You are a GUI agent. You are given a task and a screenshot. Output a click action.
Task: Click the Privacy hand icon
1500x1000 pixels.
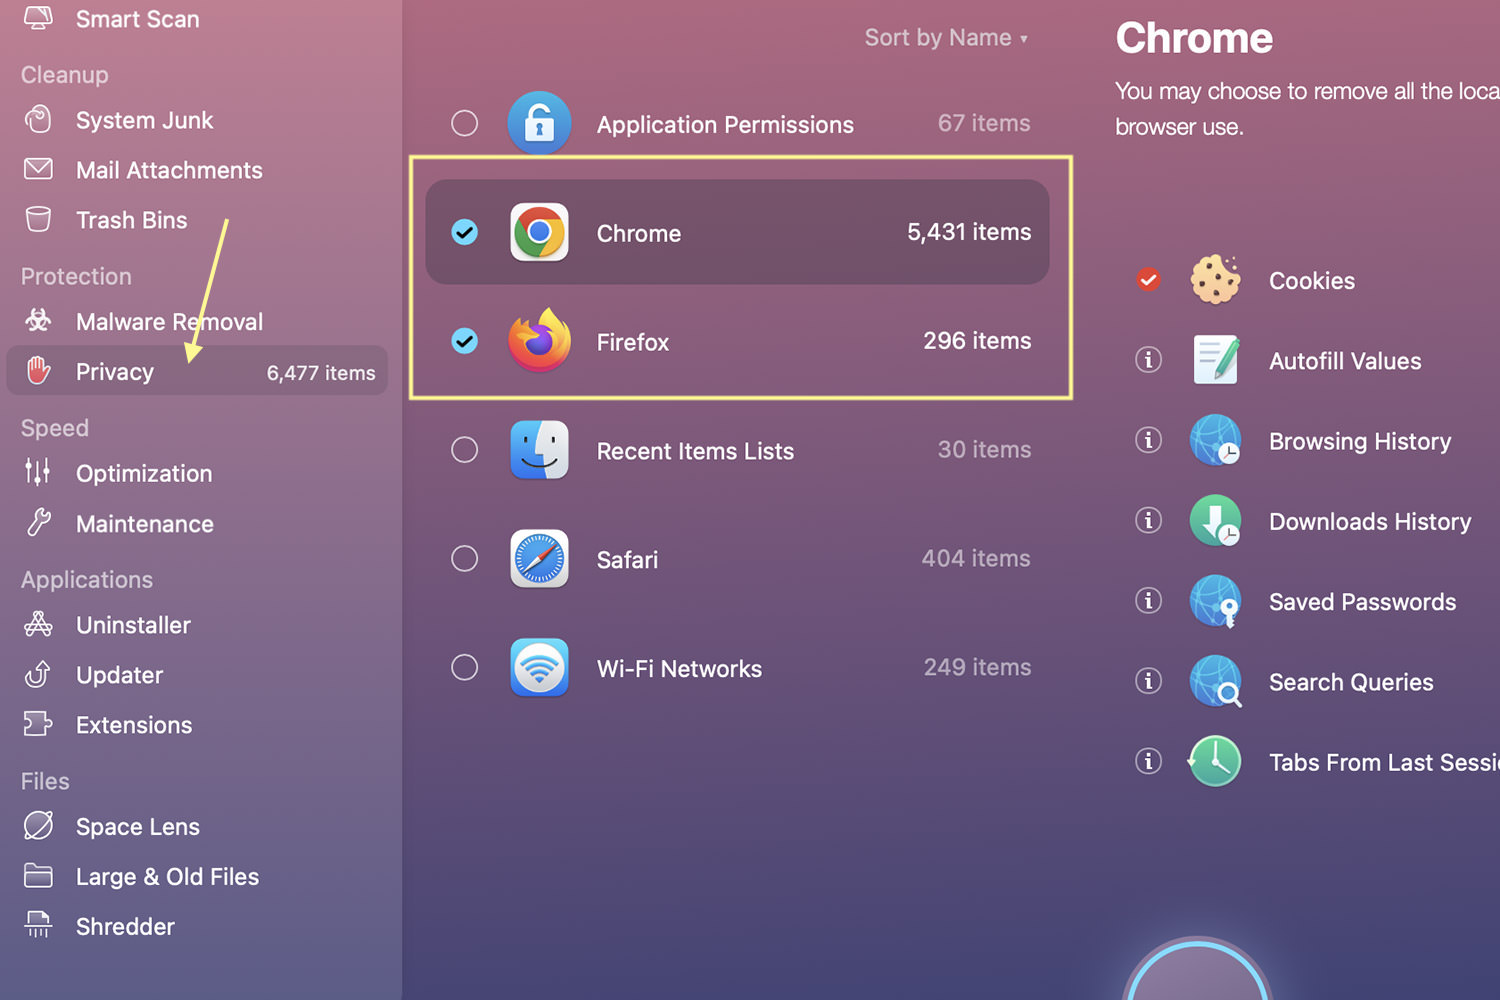tap(38, 371)
